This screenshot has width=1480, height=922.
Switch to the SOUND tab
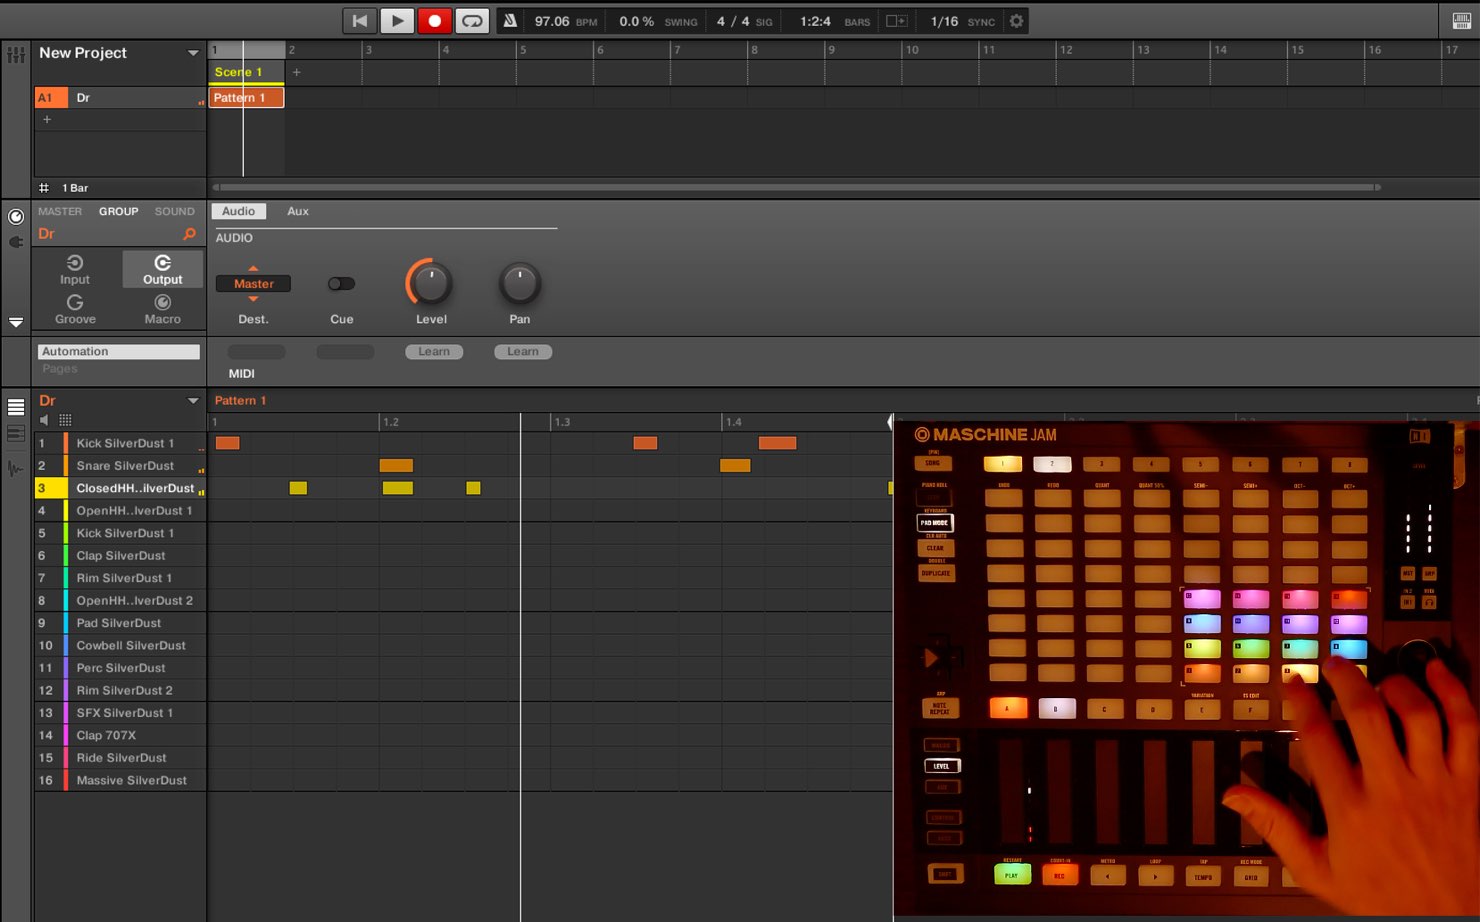coord(174,211)
